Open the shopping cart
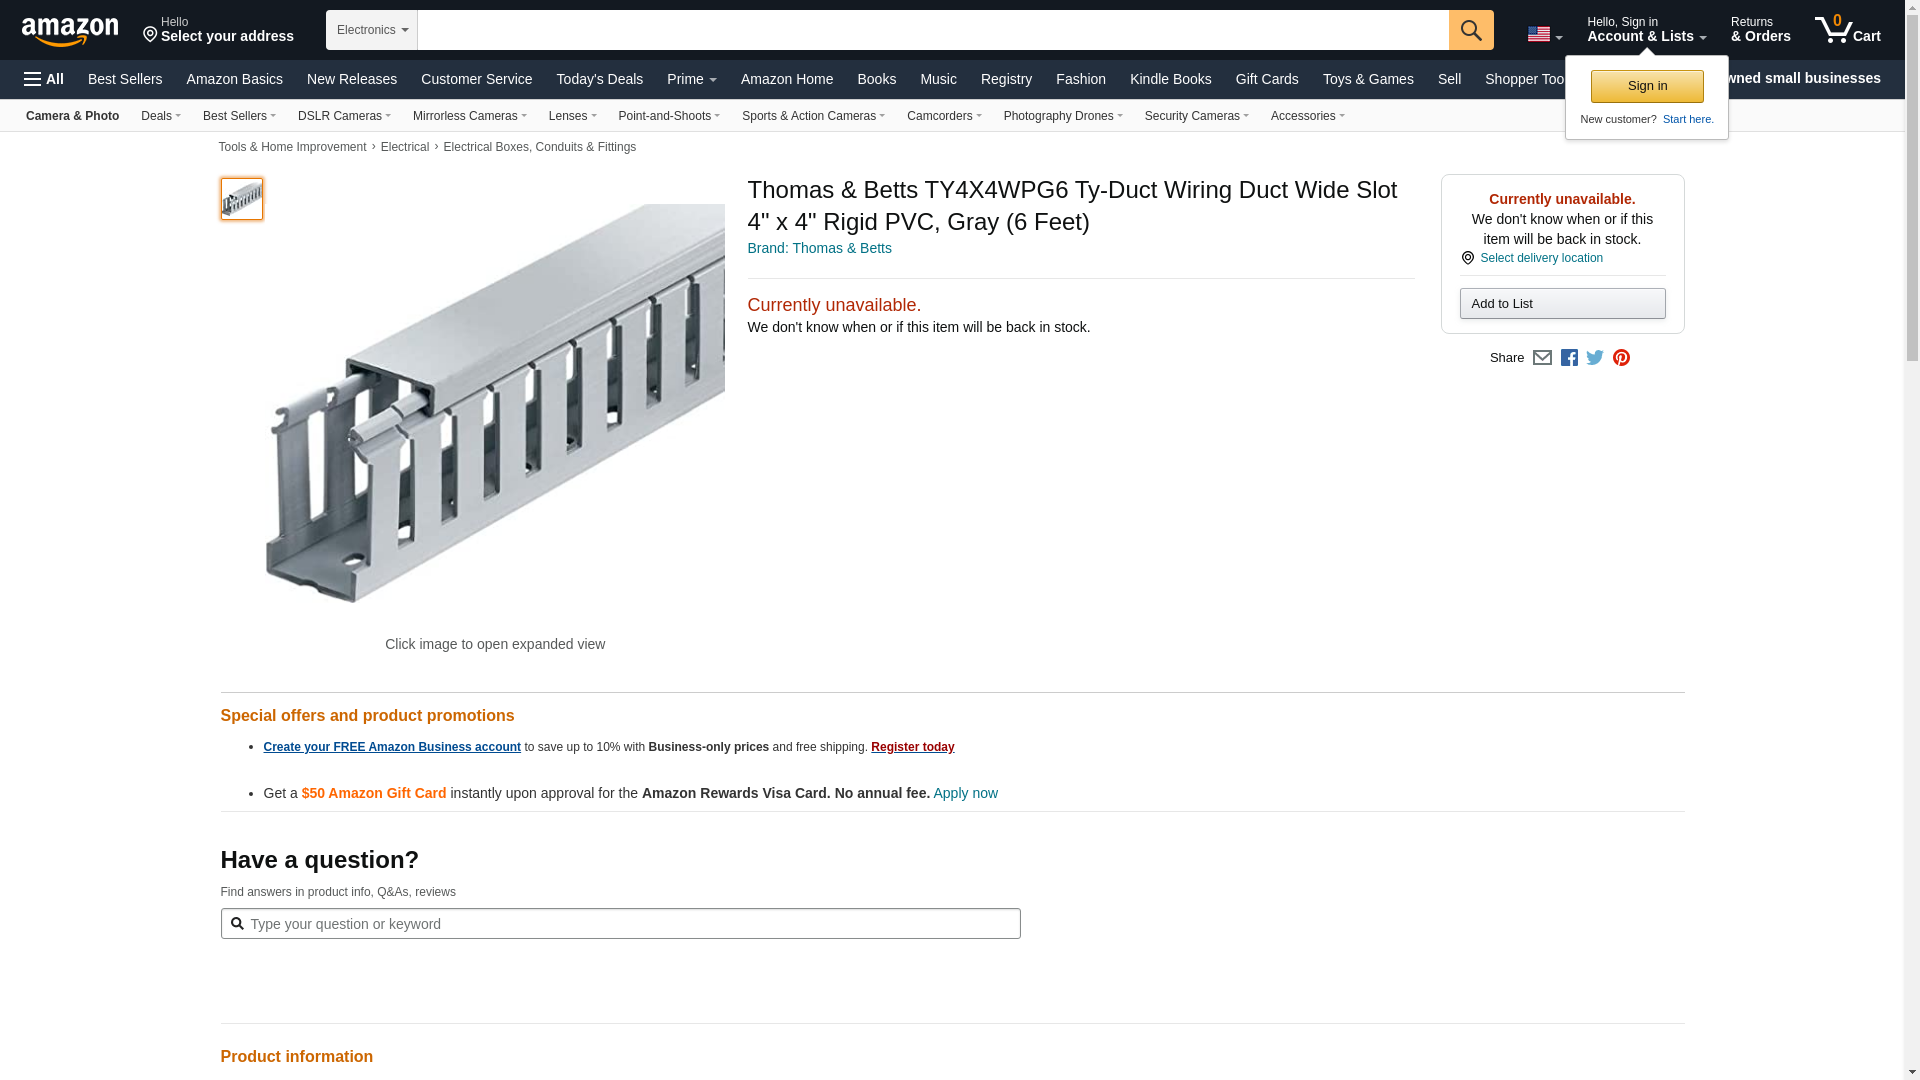1920x1080 pixels. [1847, 30]
